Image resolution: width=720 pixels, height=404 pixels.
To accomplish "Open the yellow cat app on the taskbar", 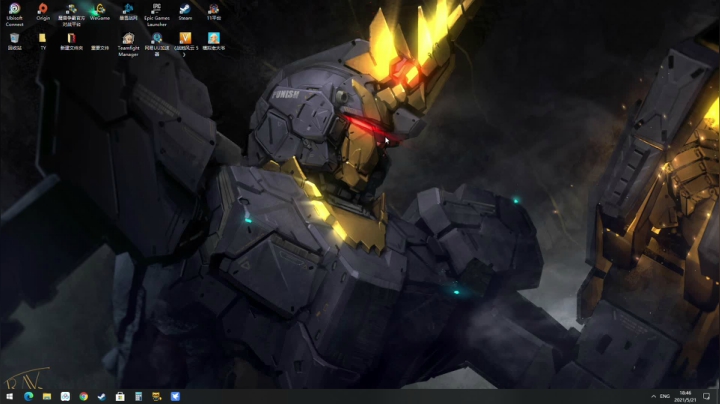I will tap(157, 396).
